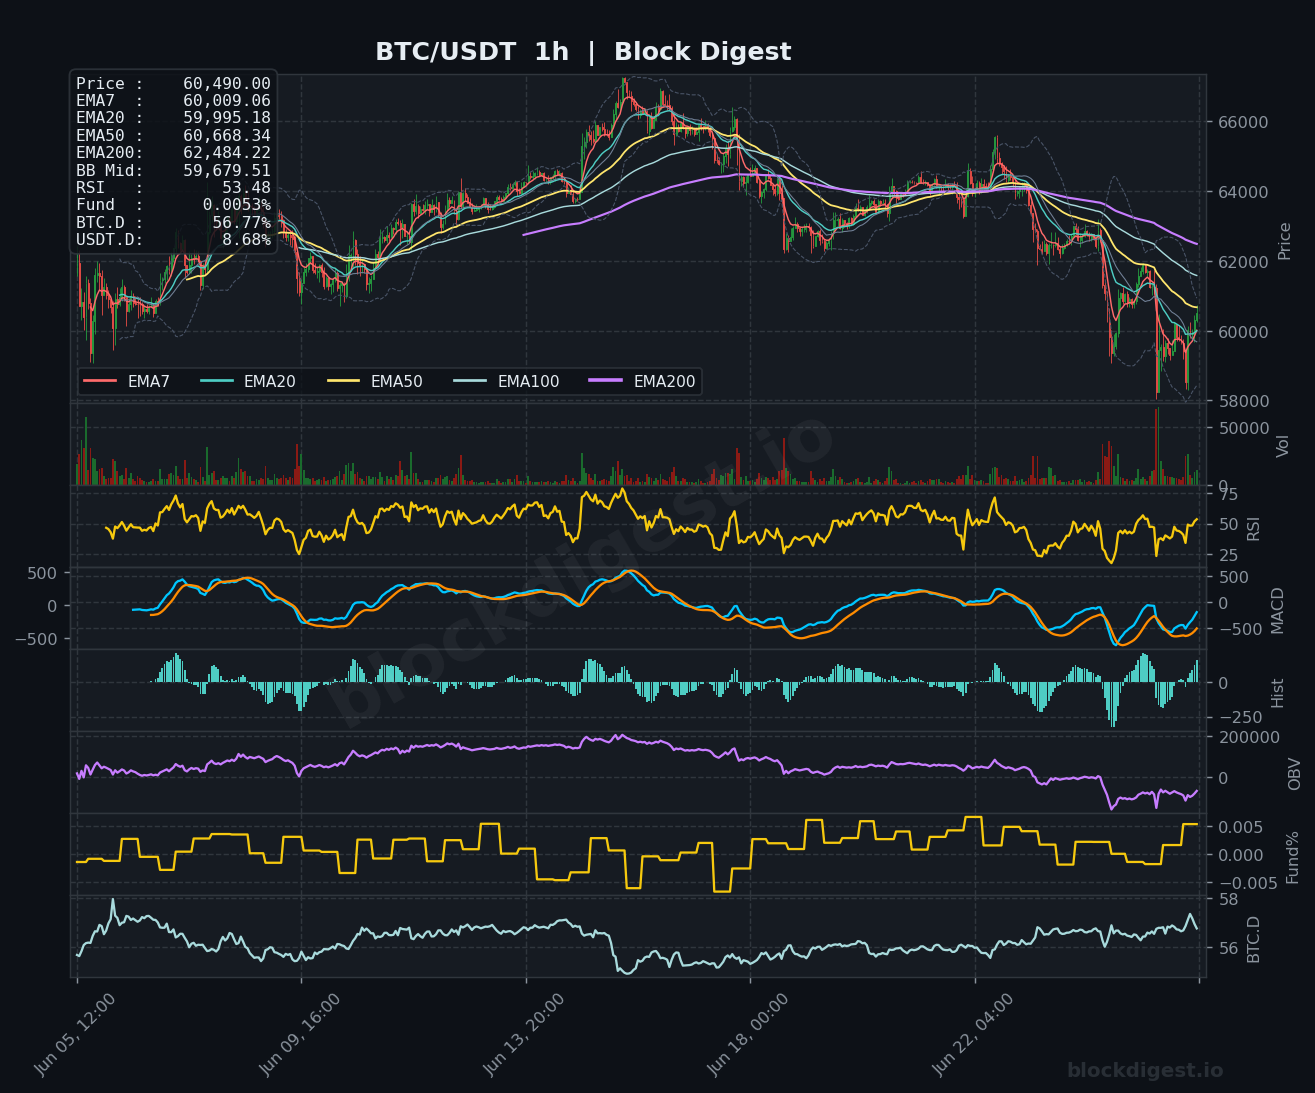Image resolution: width=1315 pixels, height=1093 pixels.
Task: Click the USDT.D 8.68% info row
Action: pos(173,240)
